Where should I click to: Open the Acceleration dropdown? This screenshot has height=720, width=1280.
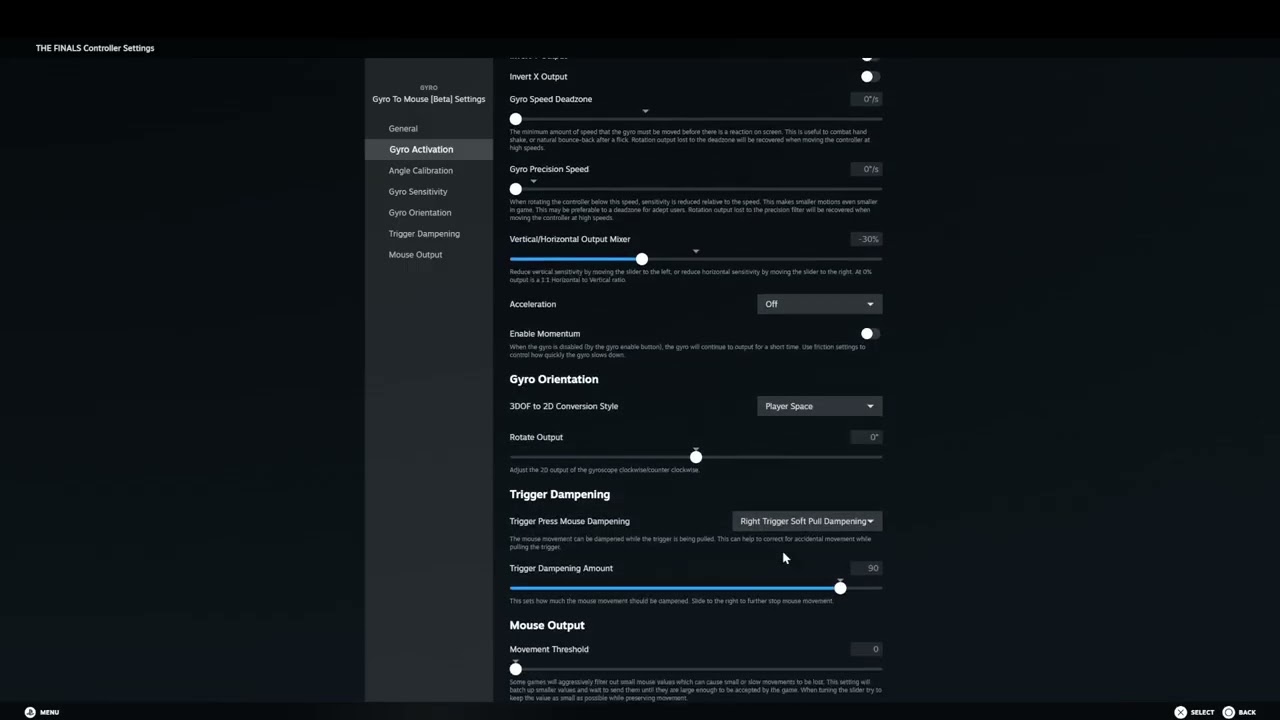819,304
